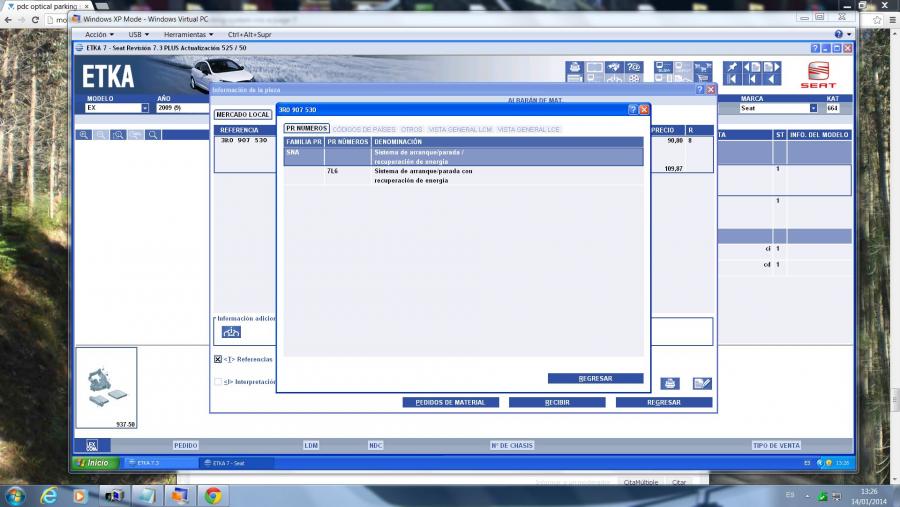Click the TIPO DE VENTA status label
This screenshot has width=900, height=507.
(776, 446)
